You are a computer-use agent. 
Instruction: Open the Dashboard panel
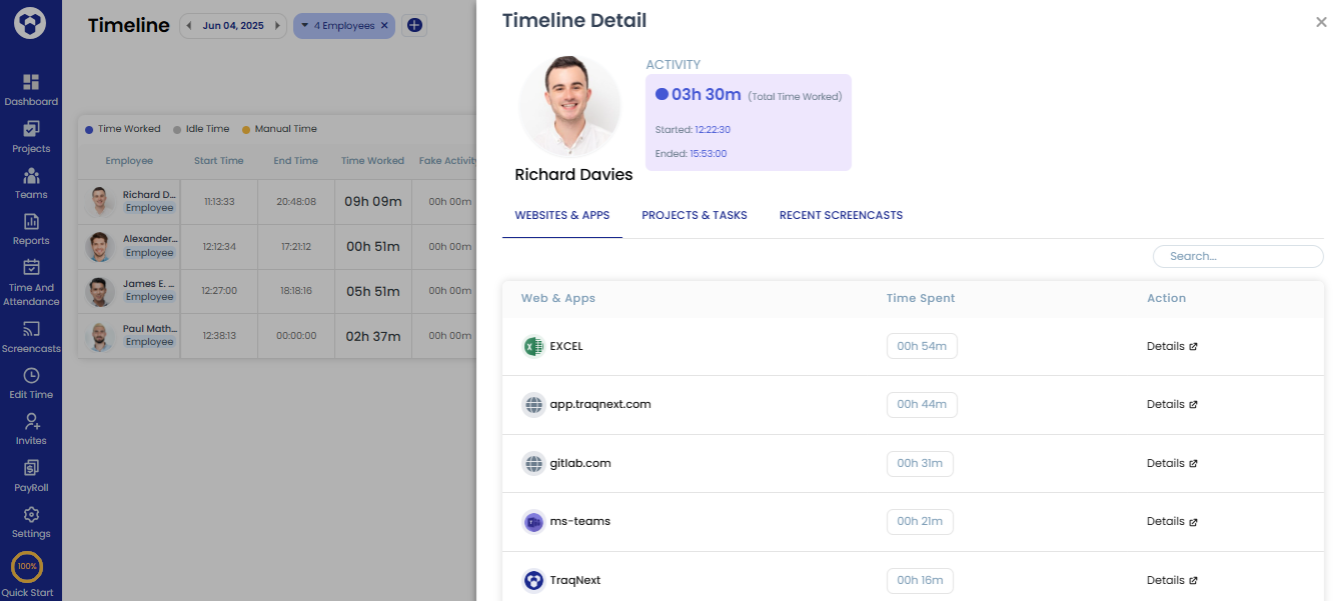(31, 90)
